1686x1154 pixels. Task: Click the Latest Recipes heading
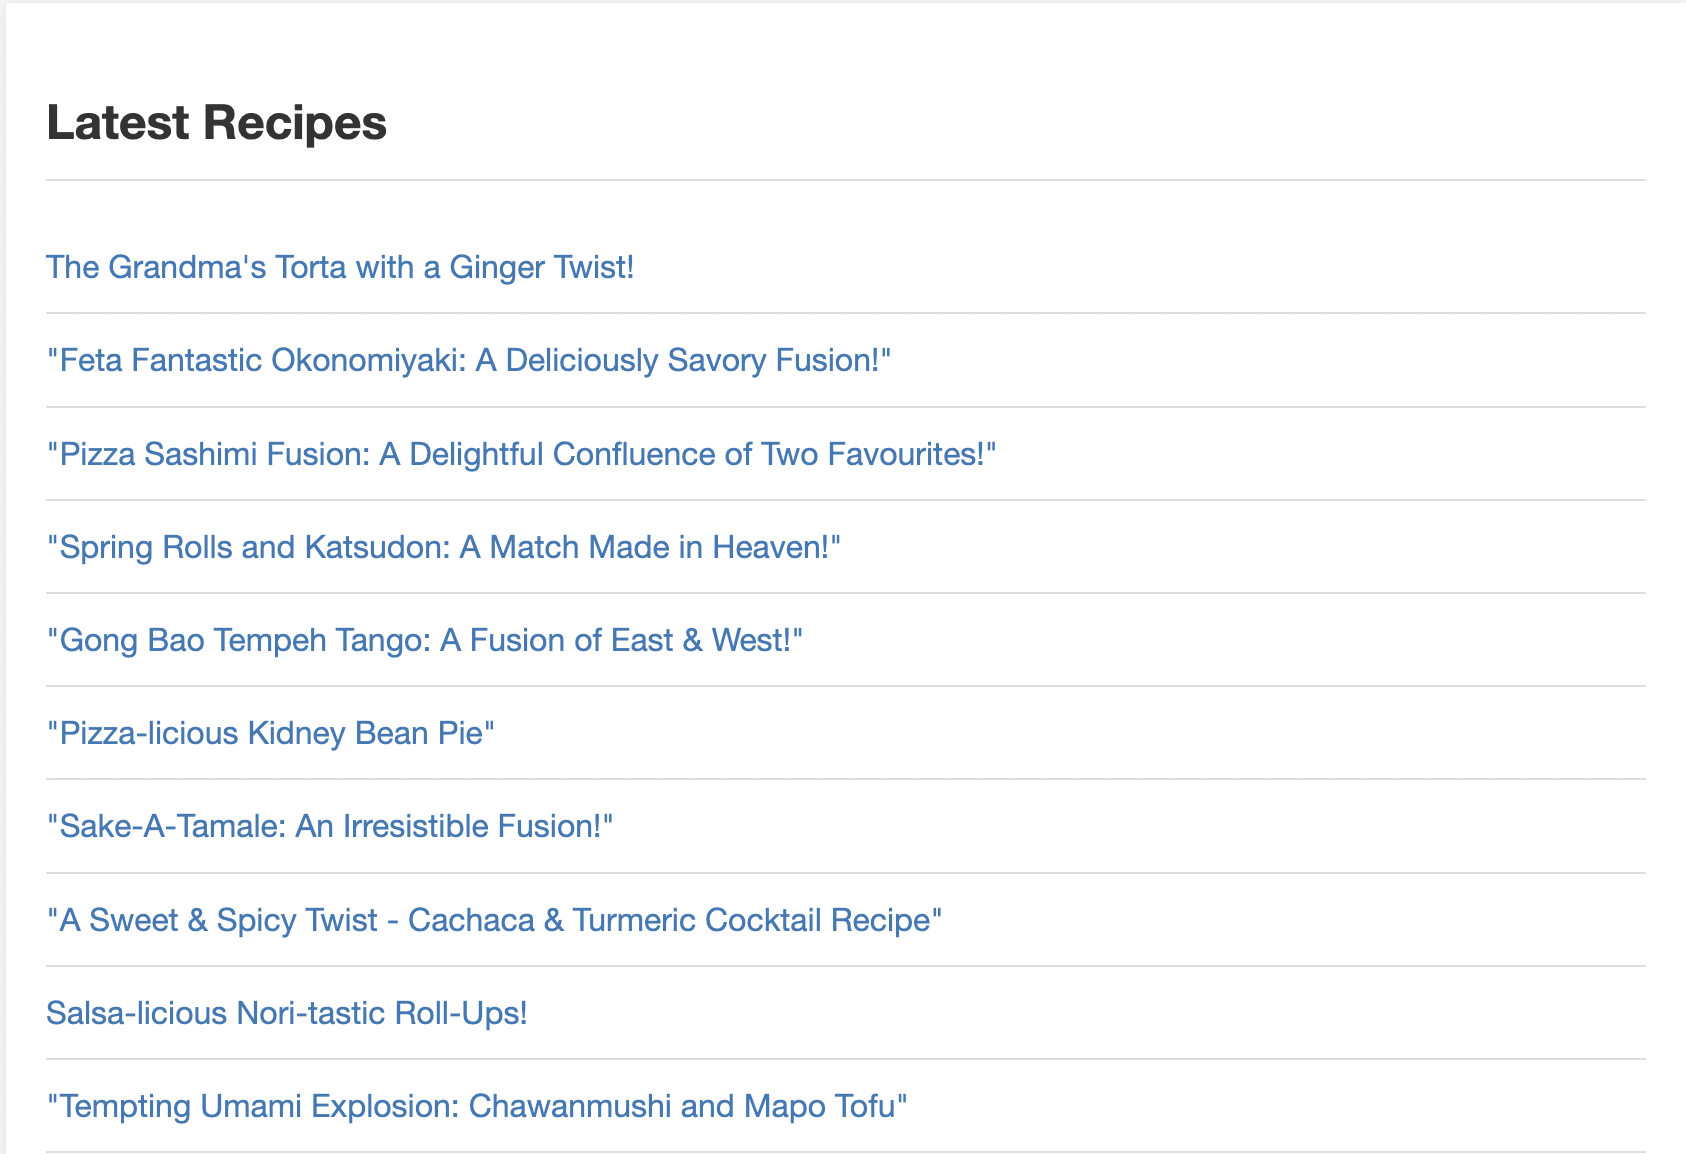[x=216, y=123]
